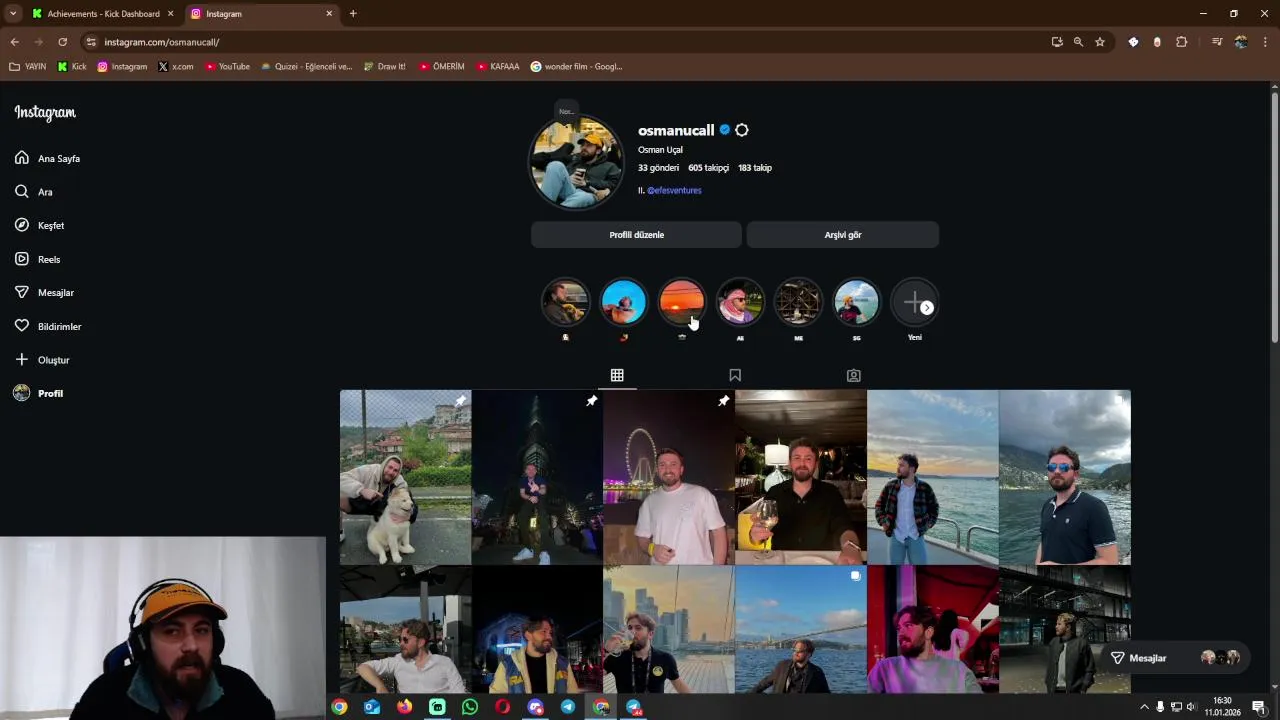Go back to the previous page
This screenshot has width=1280, height=720.
point(14,42)
